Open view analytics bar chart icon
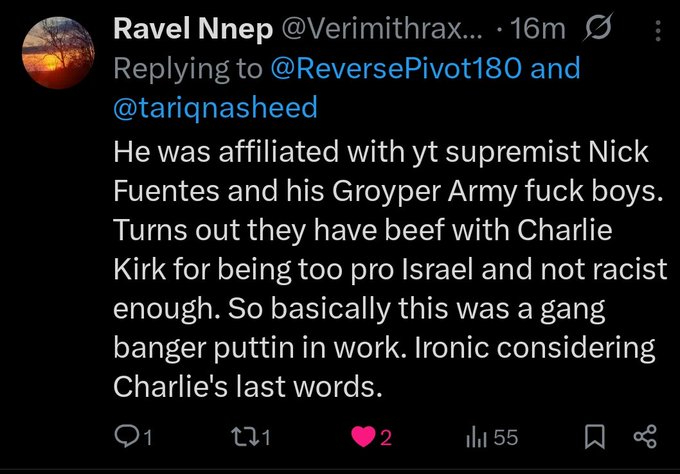Screen dimensions: 680x474 click(476, 437)
